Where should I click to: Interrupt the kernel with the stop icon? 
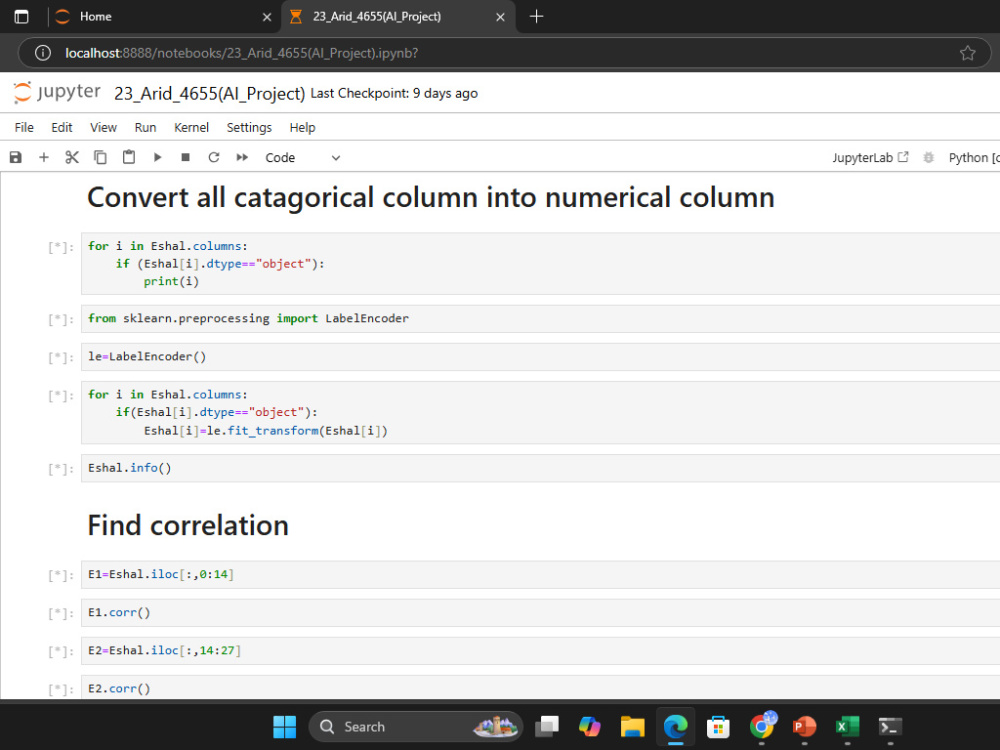coord(186,157)
